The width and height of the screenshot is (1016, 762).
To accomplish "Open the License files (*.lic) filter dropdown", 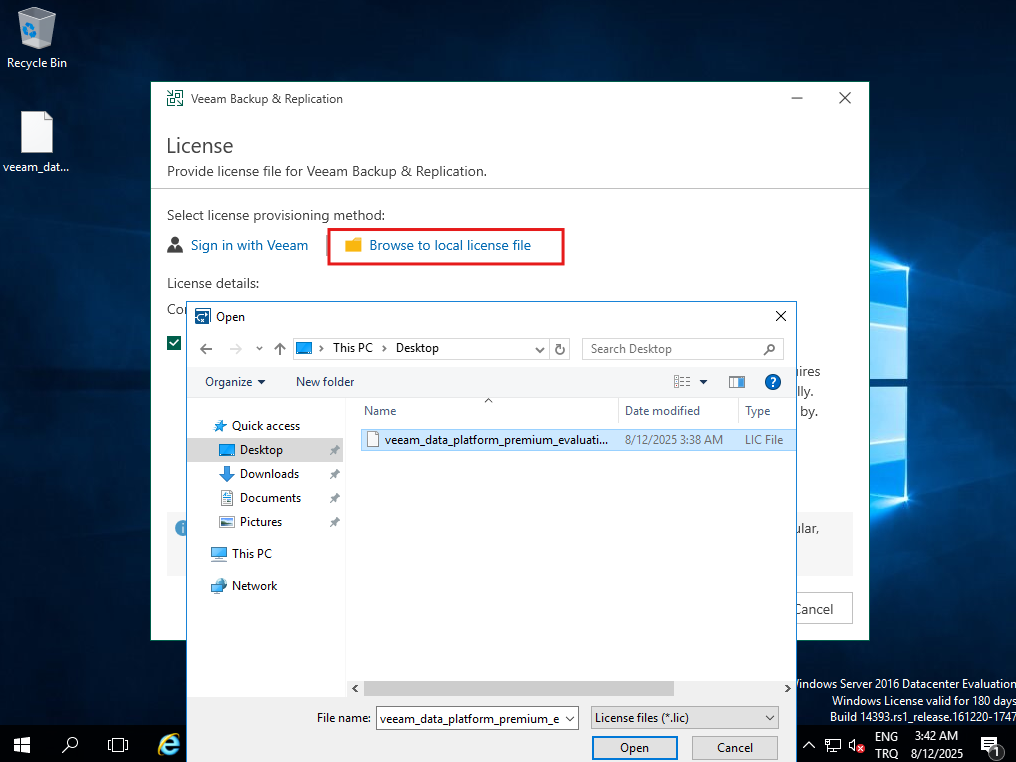I will click(x=685, y=718).
